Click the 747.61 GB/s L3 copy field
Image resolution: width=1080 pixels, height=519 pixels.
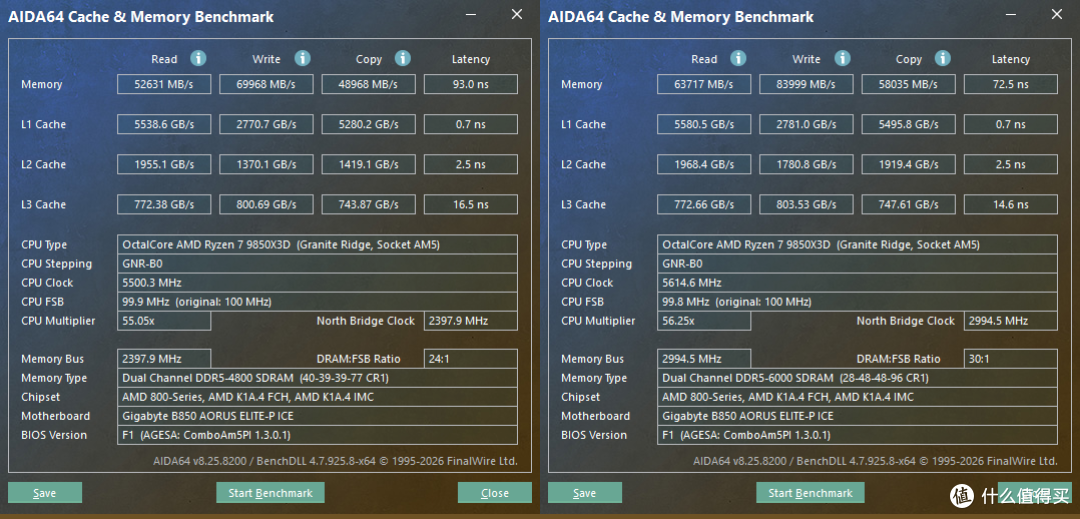point(908,204)
